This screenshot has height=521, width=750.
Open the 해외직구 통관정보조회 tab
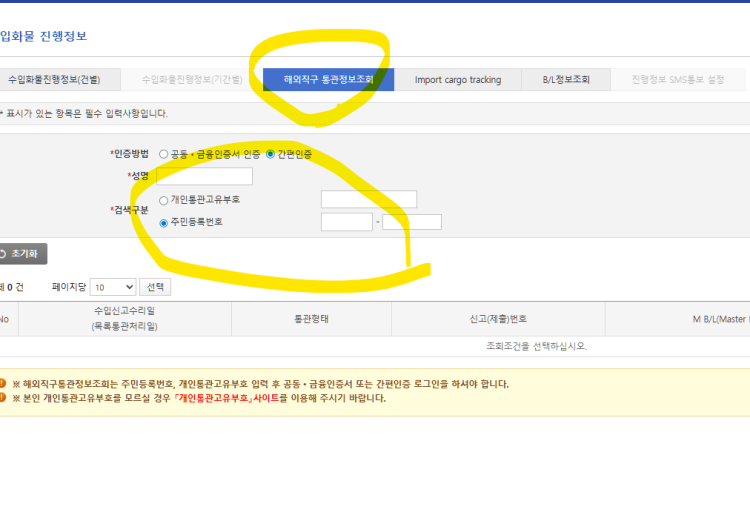328,80
